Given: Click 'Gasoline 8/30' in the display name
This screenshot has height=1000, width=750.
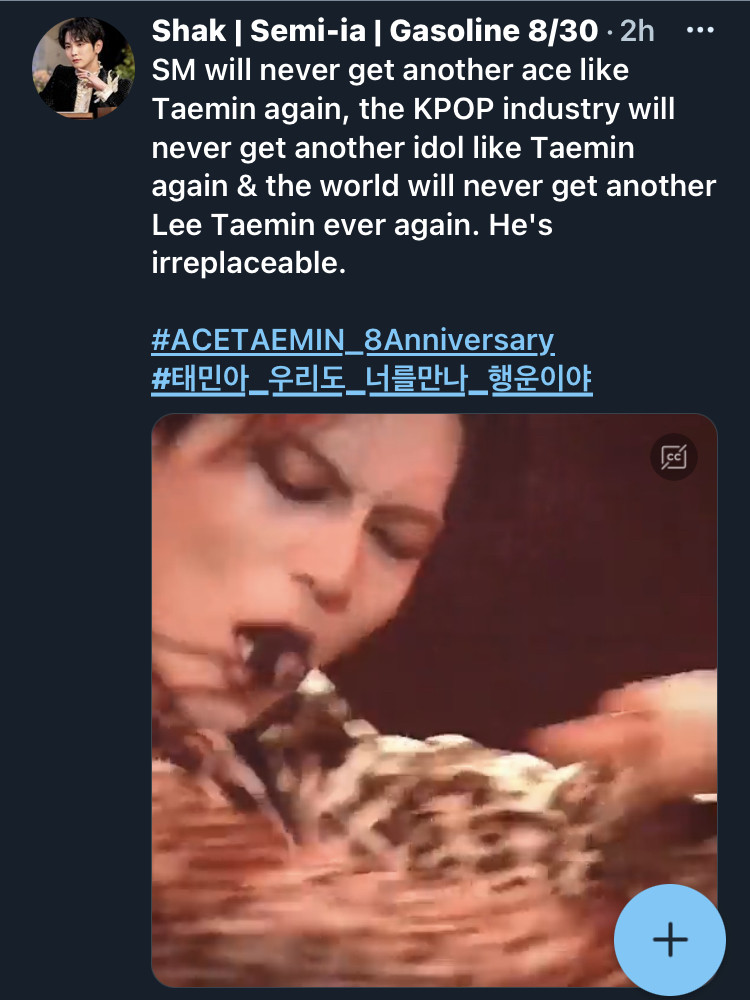Looking at the screenshot, I should tap(494, 30).
